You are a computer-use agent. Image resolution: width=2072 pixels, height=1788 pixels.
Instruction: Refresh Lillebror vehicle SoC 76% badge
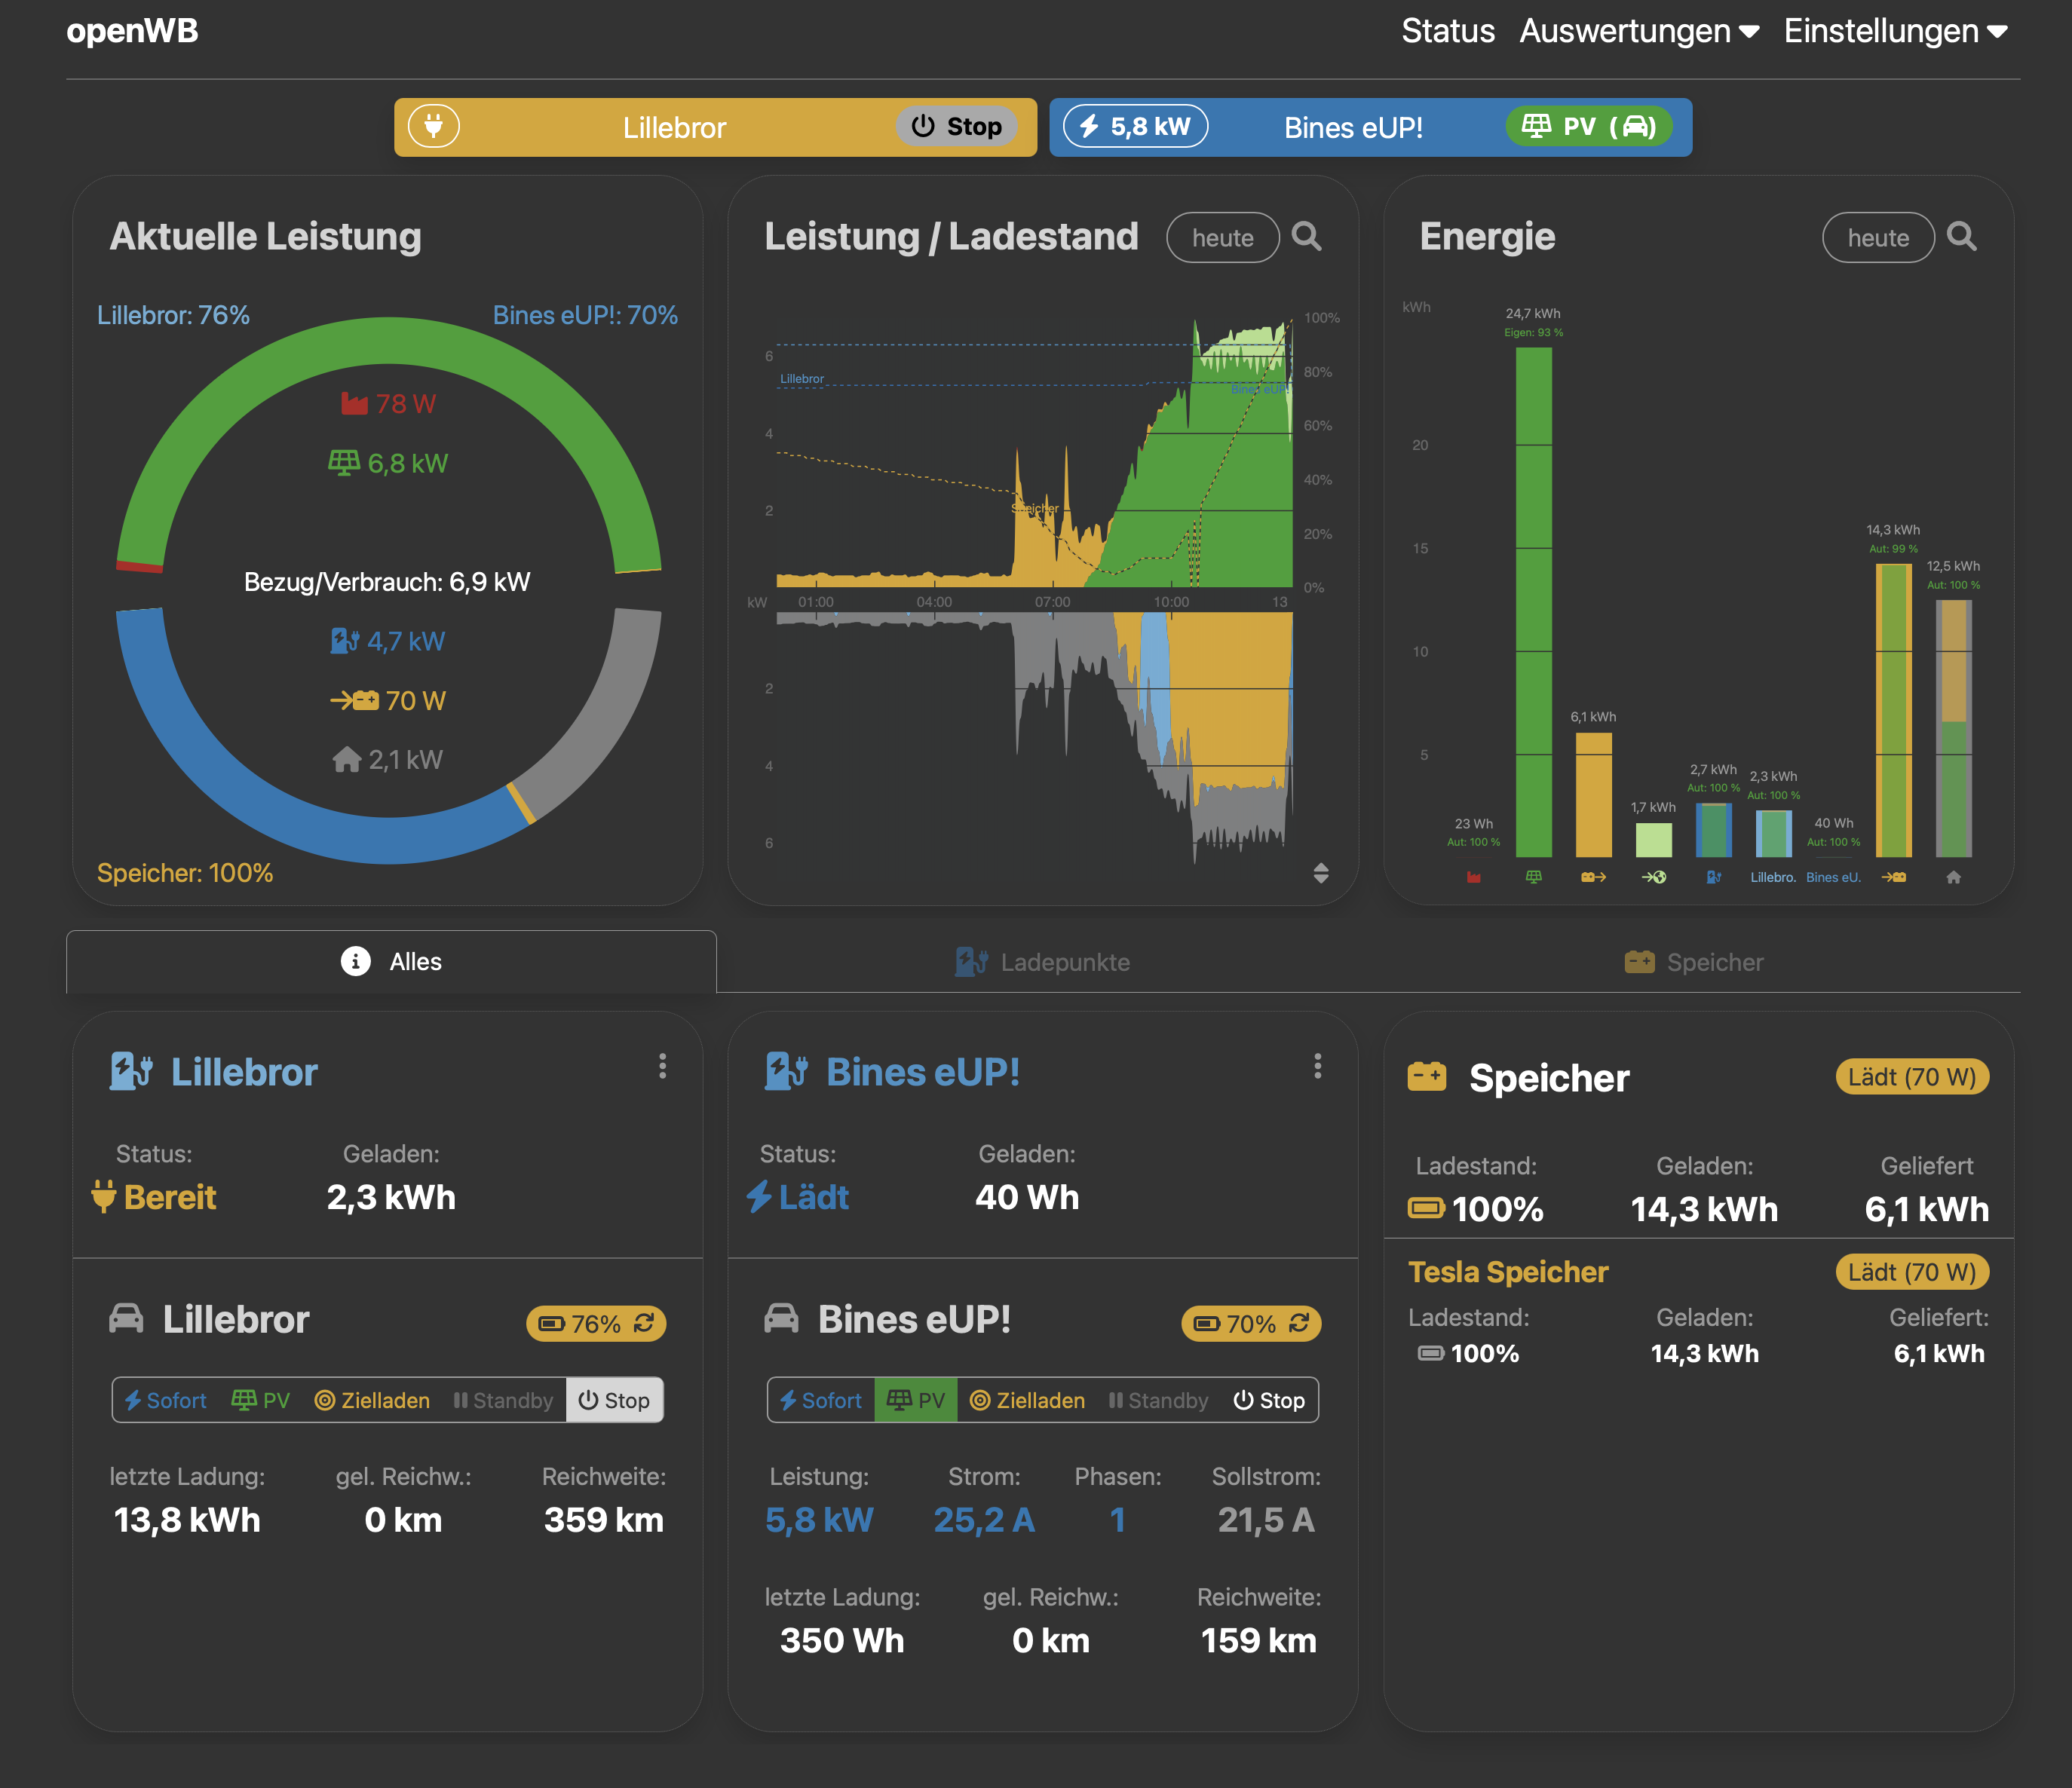coord(645,1323)
